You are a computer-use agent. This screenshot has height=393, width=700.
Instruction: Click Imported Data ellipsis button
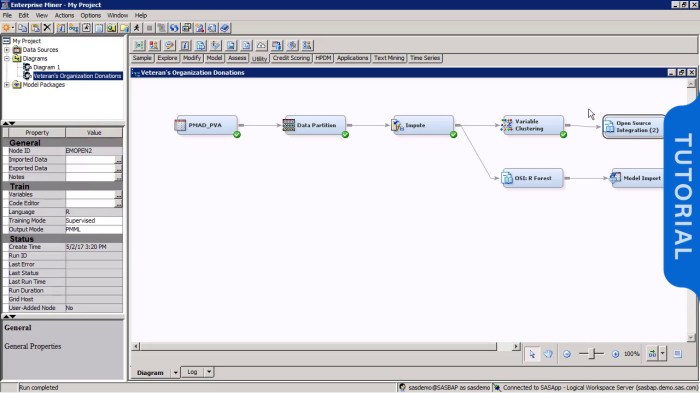pyautogui.click(x=118, y=160)
